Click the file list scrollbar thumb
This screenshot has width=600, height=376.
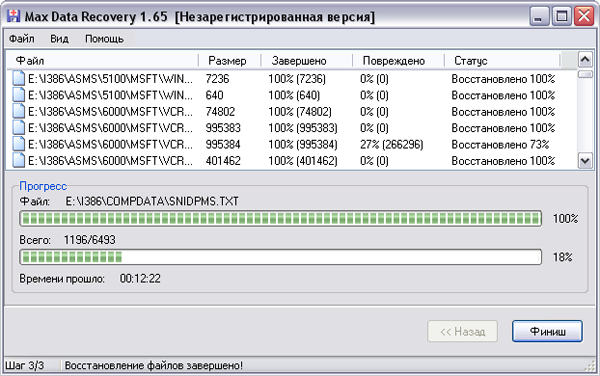coord(585,74)
